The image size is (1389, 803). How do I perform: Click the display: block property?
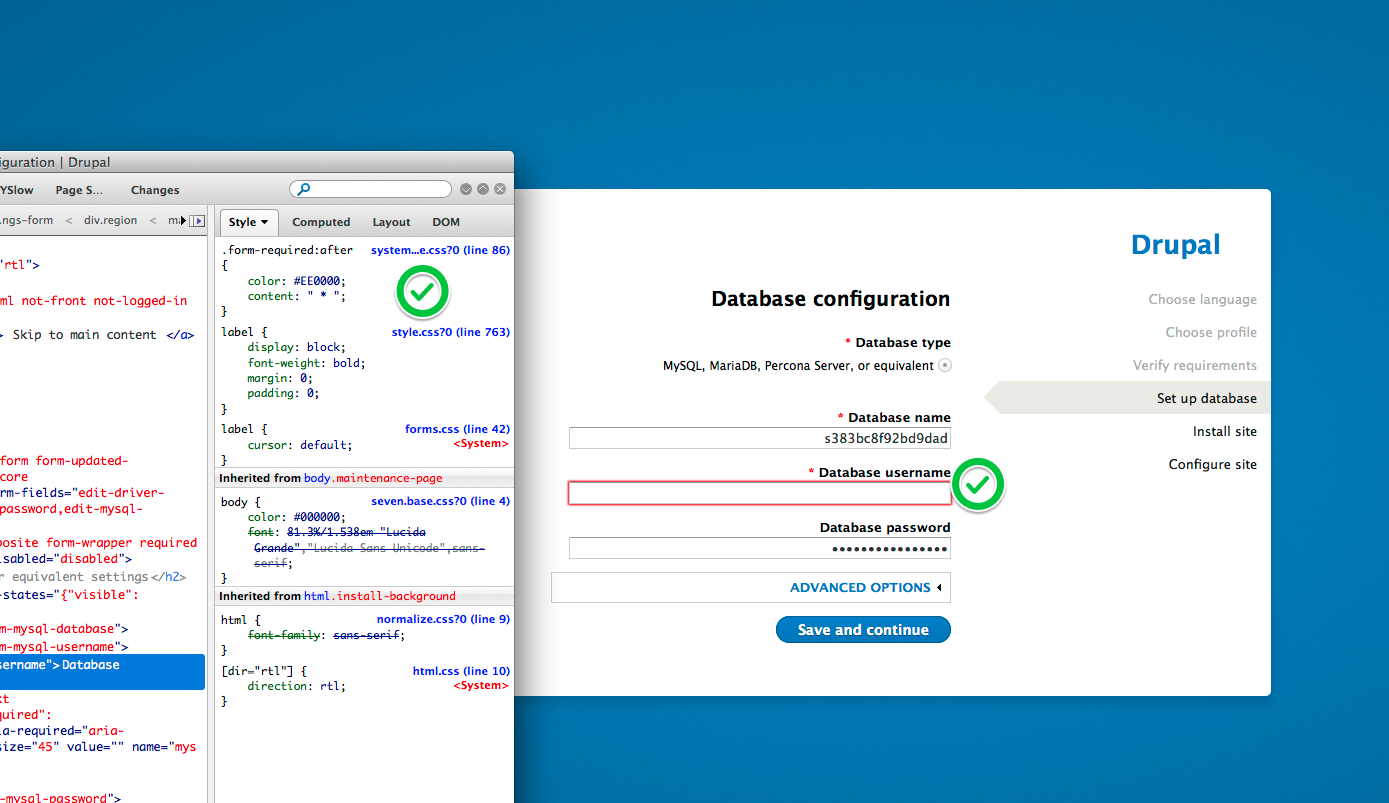tap(296, 347)
